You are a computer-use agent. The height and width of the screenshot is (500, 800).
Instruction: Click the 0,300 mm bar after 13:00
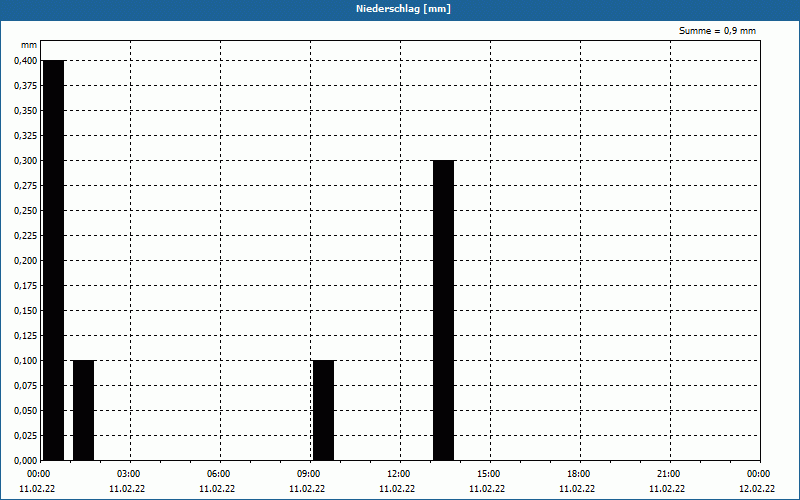coord(443,310)
